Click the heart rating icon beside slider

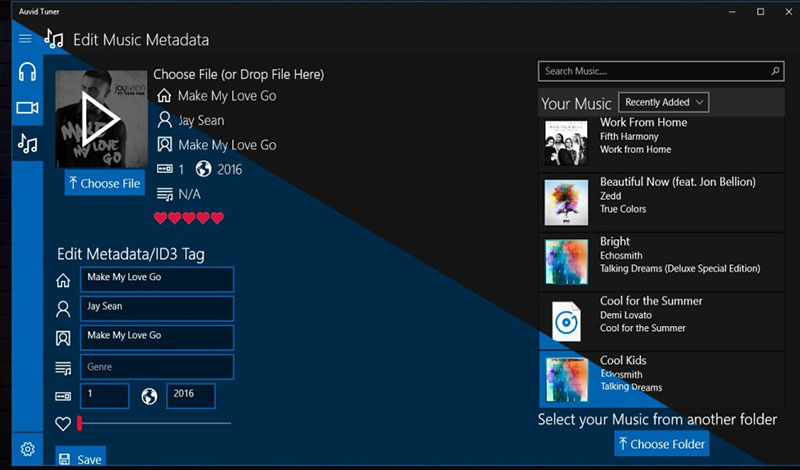click(x=63, y=424)
